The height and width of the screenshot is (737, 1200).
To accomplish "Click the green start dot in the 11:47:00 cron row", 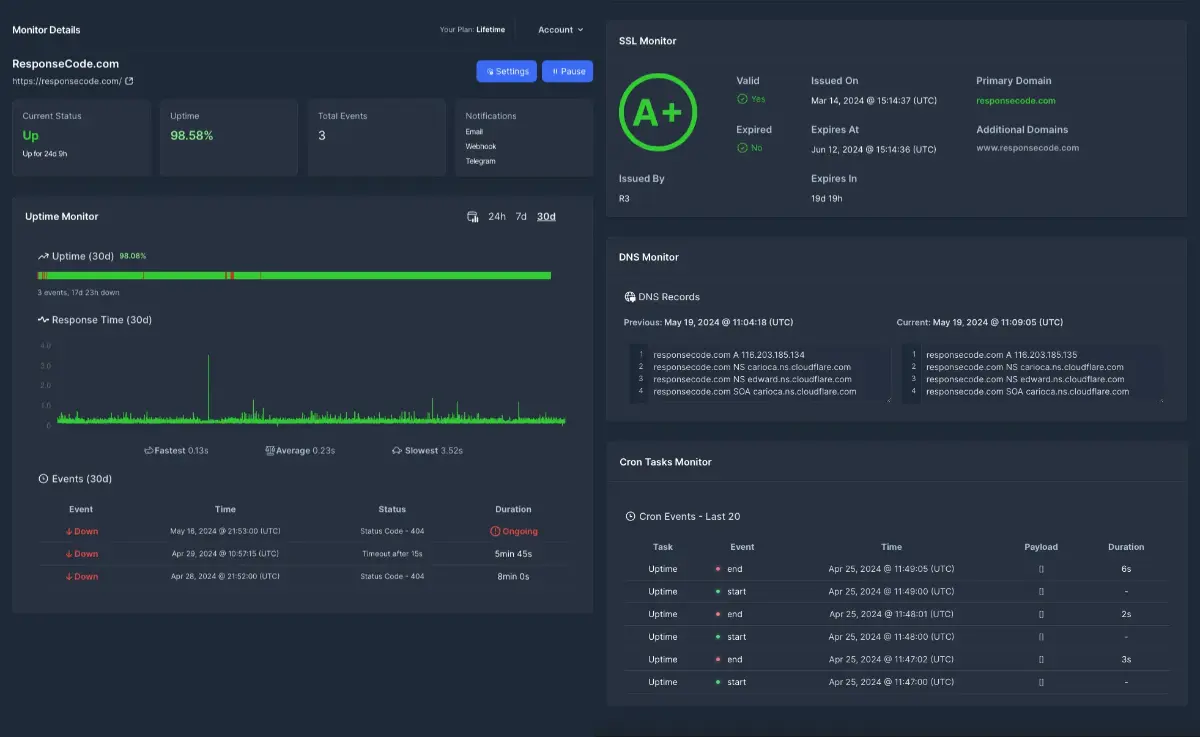I will (x=718, y=682).
